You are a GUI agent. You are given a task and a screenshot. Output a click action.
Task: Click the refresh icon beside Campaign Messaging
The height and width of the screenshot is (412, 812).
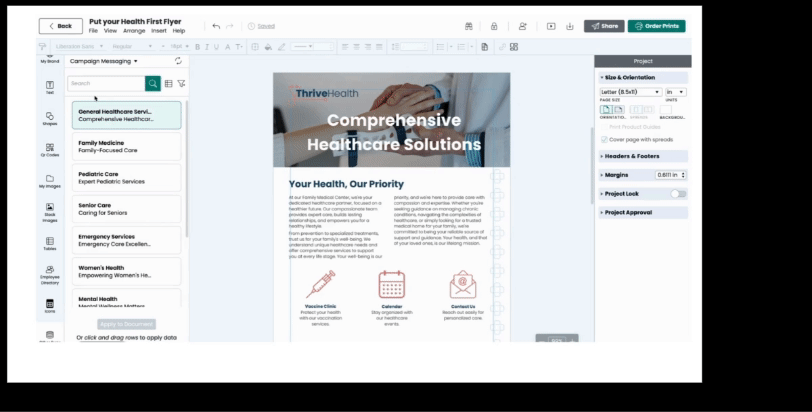[178, 61]
